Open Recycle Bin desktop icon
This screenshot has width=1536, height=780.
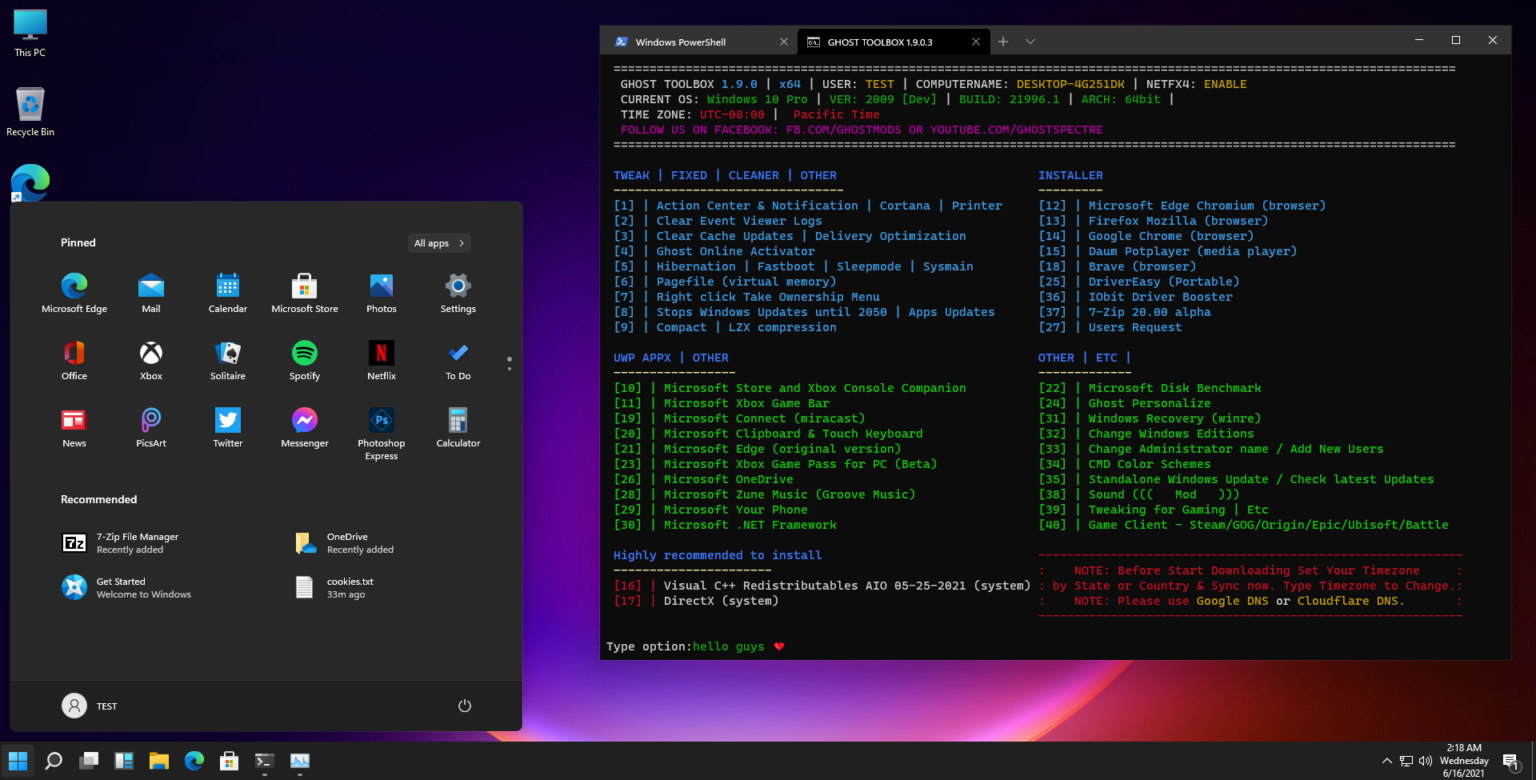(30, 112)
